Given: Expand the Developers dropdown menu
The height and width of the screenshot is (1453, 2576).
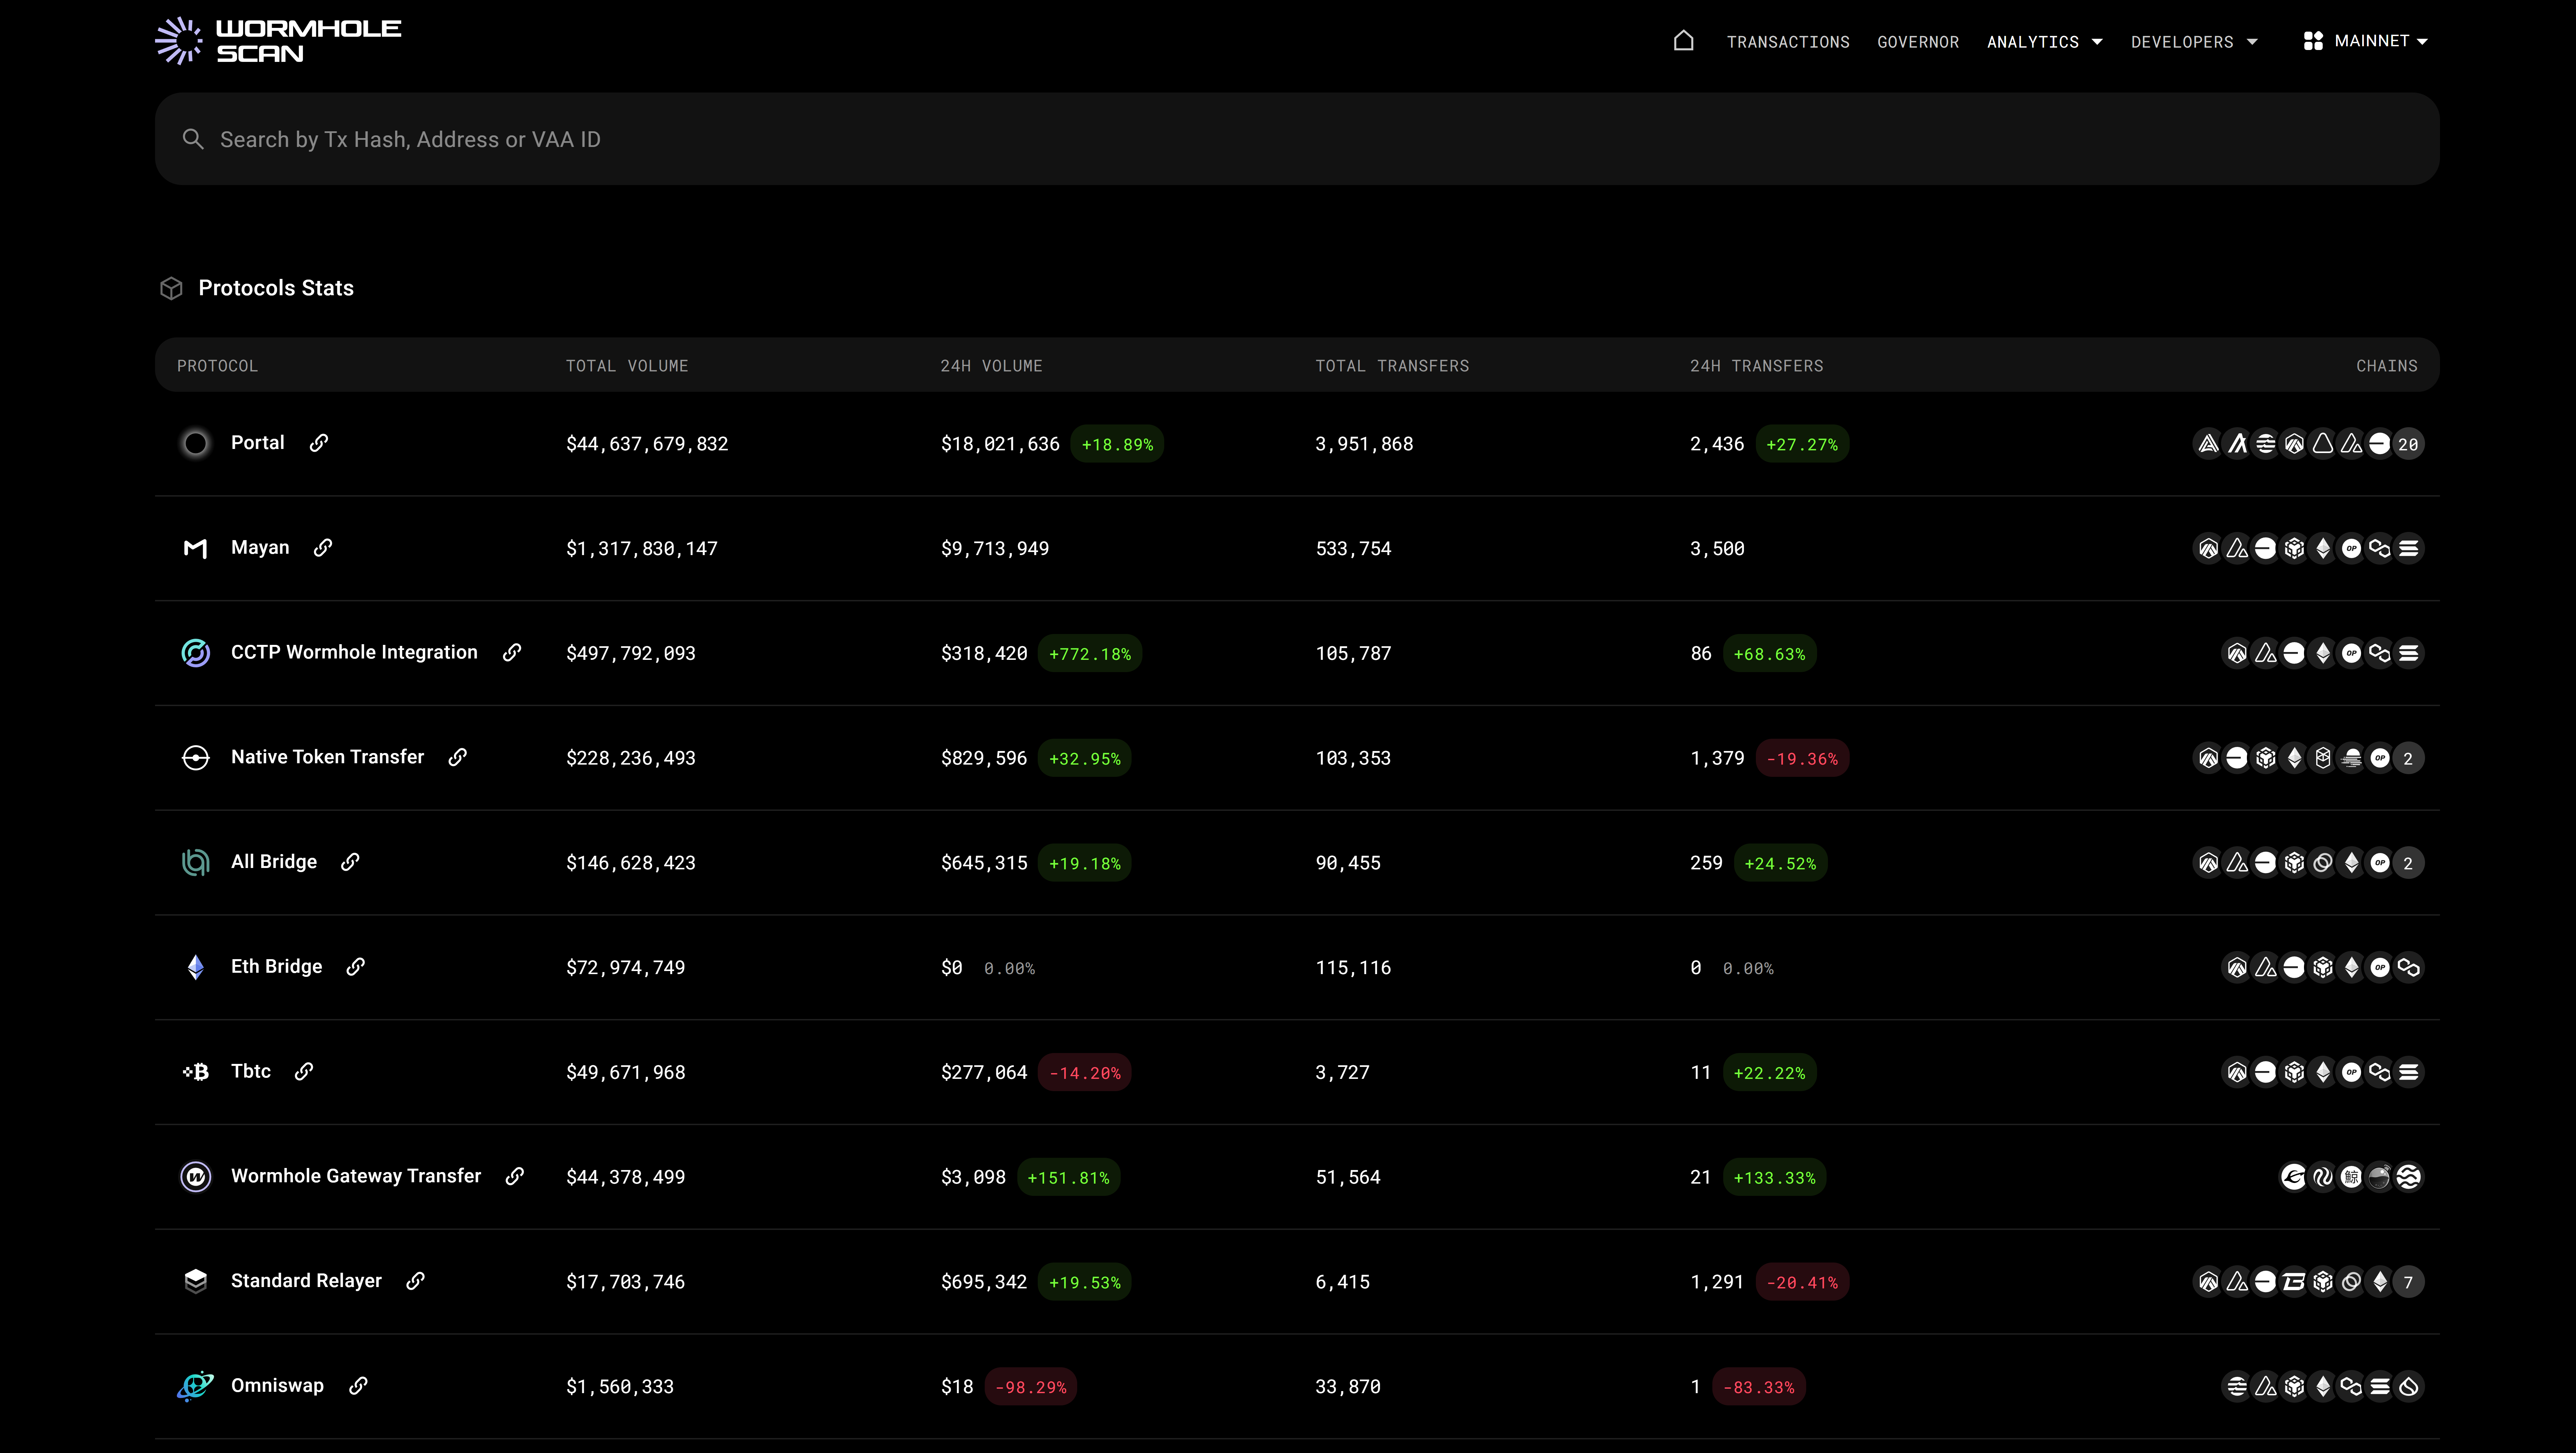Looking at the screenshot, I should click(2194, 42).
